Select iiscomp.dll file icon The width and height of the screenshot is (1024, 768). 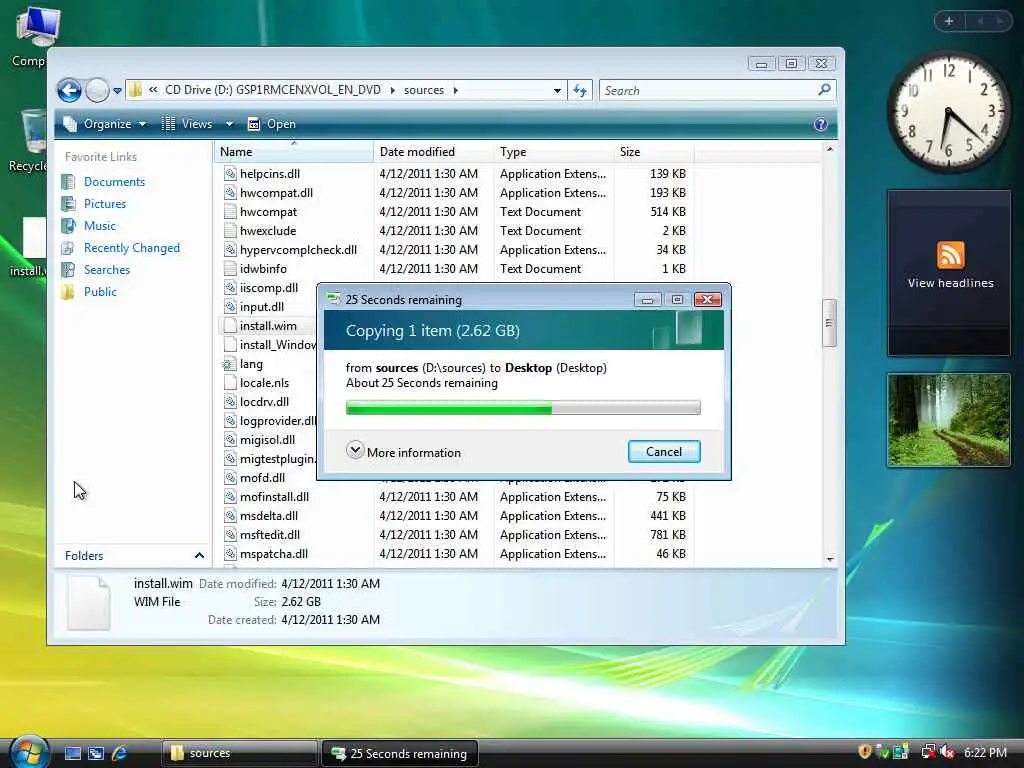click(x=230, y=287)
